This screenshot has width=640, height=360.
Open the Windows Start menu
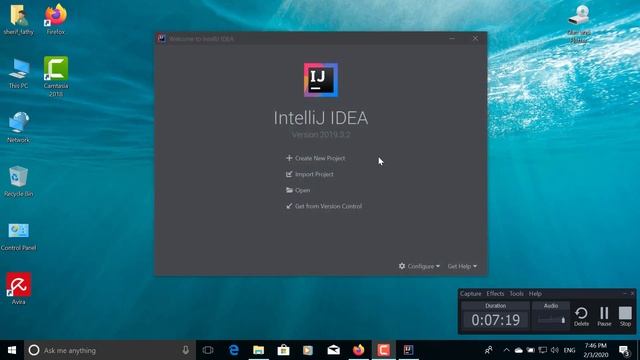pos(12,350)
